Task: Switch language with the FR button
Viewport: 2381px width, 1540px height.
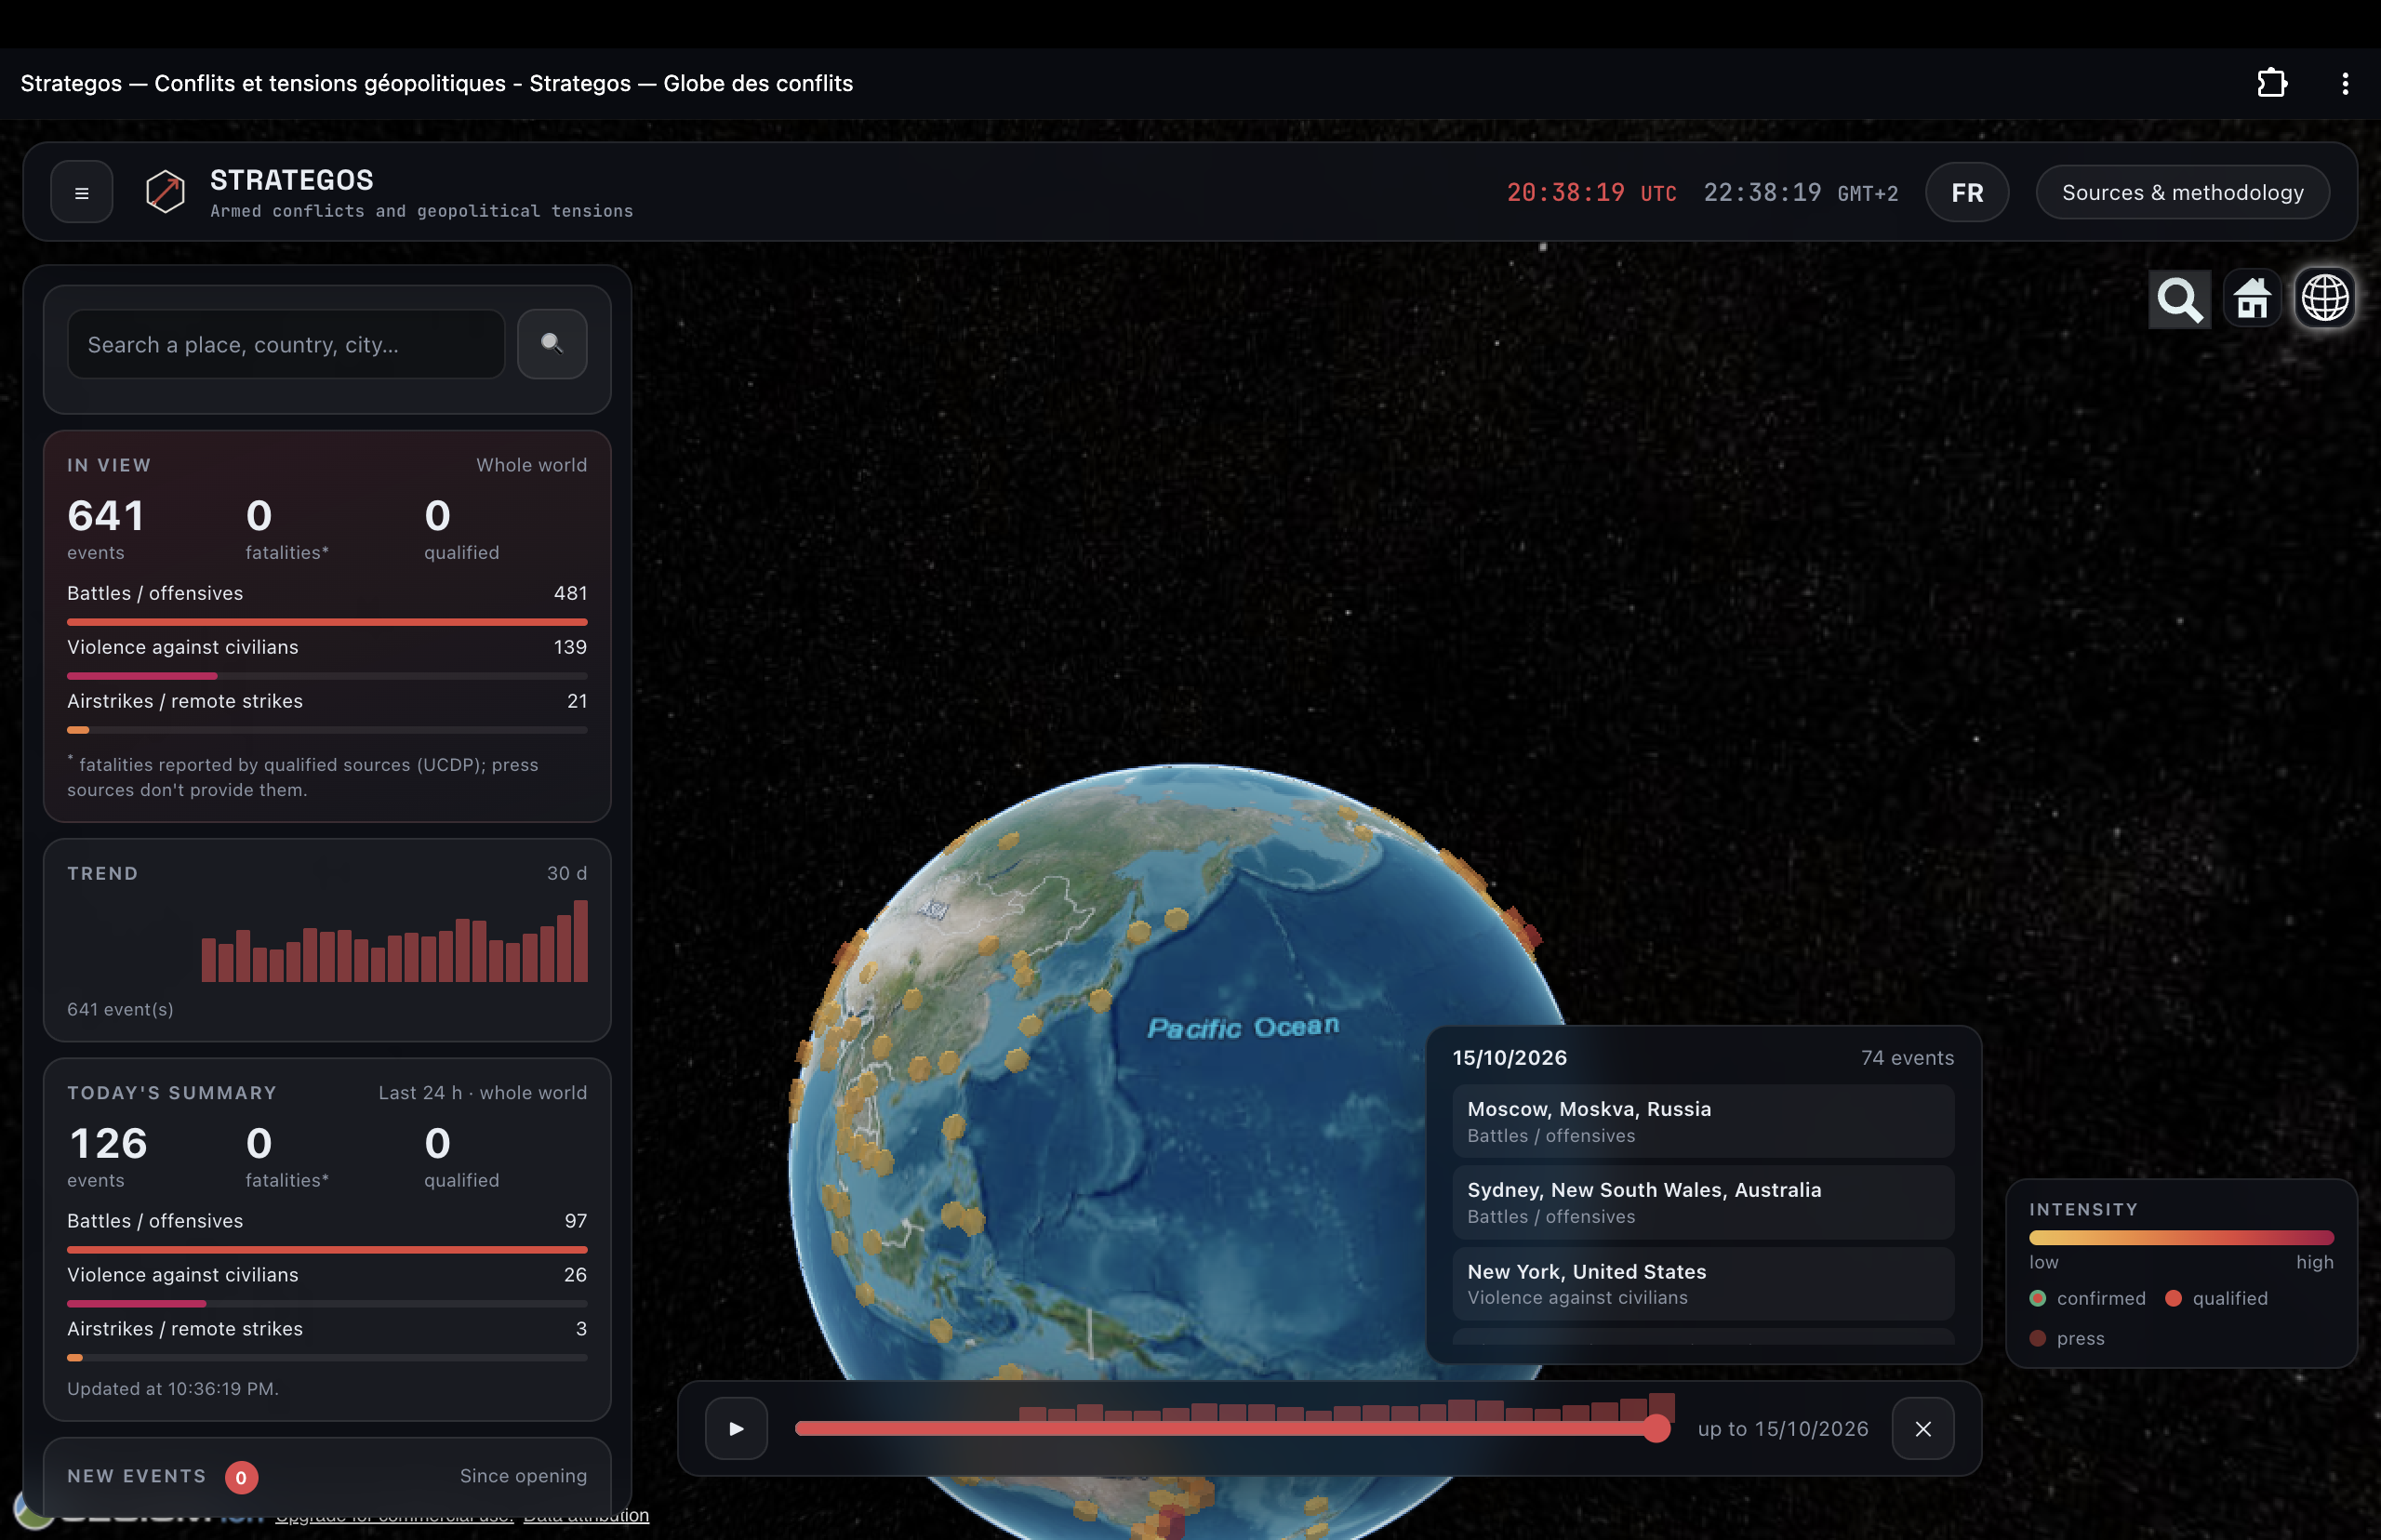Action: (1967, 192)
